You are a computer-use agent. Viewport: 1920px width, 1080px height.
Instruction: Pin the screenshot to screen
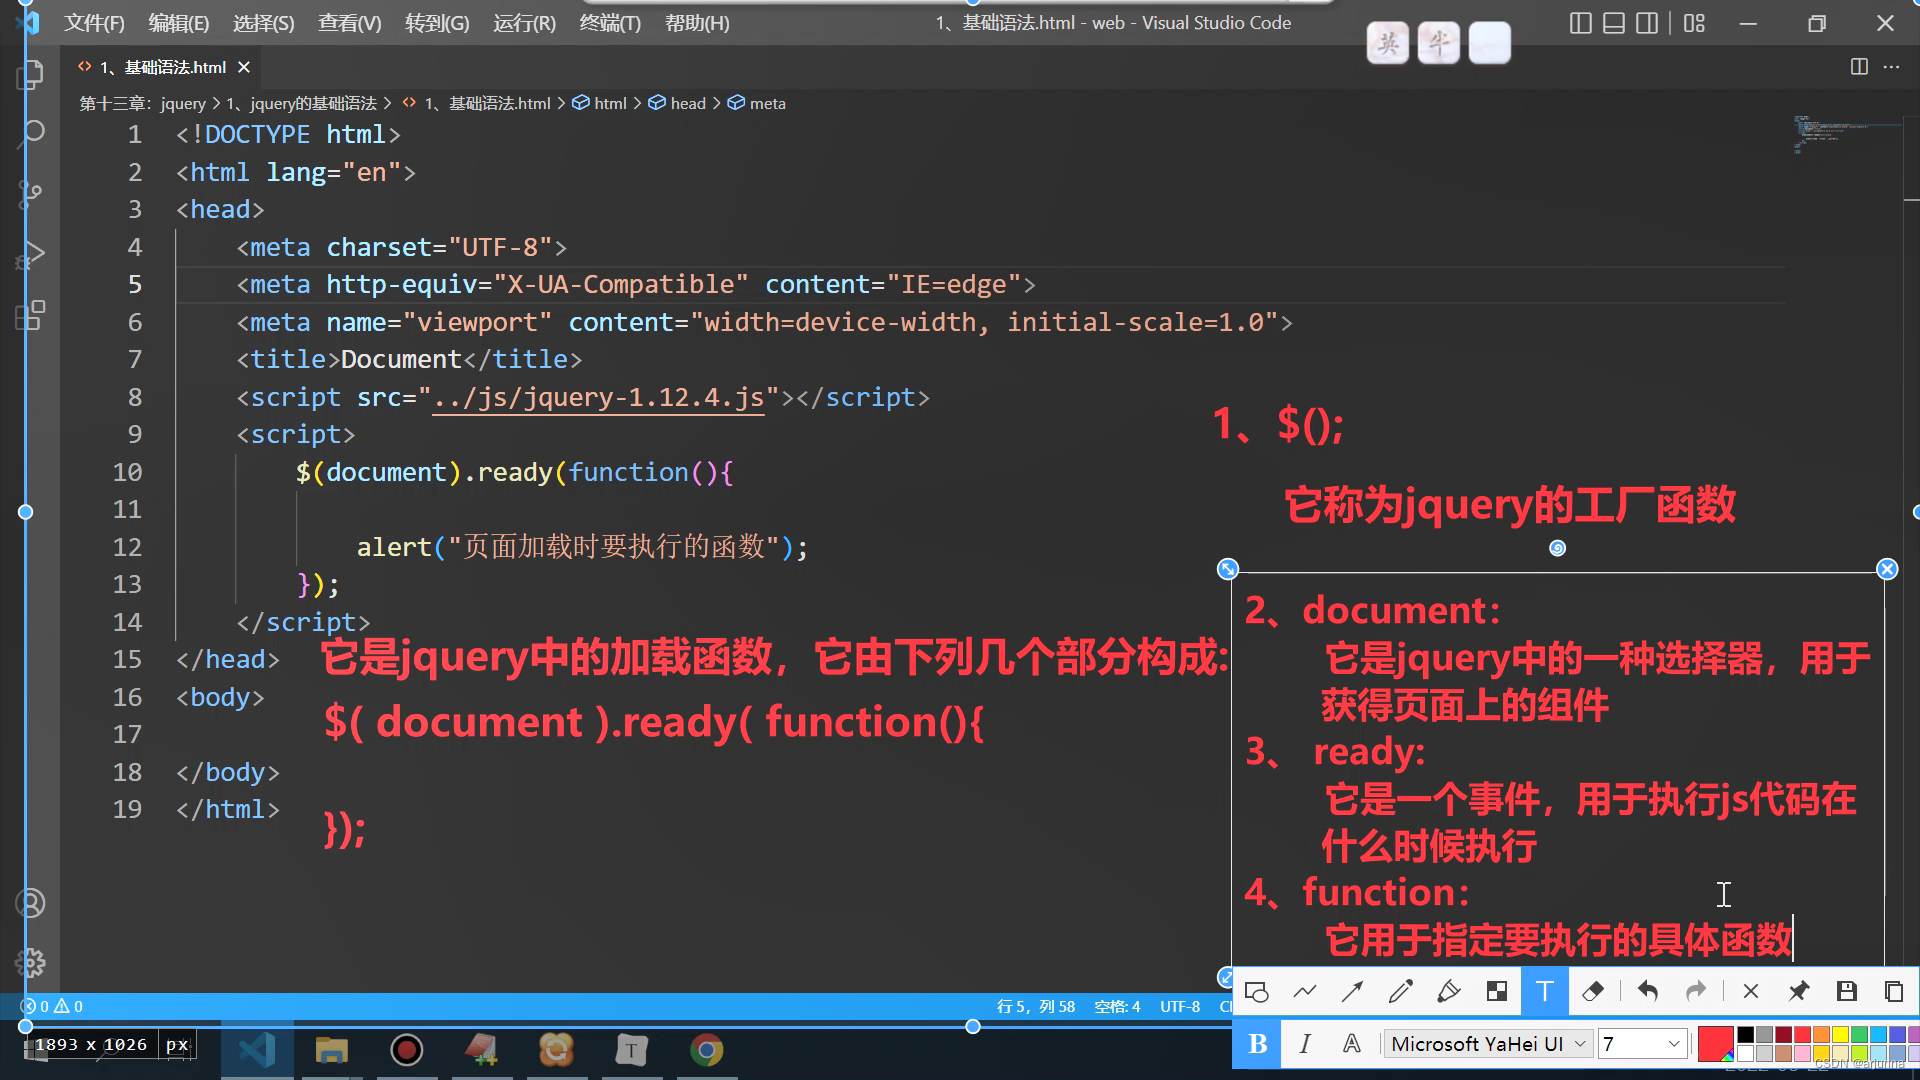click(x=1798, y=991)
